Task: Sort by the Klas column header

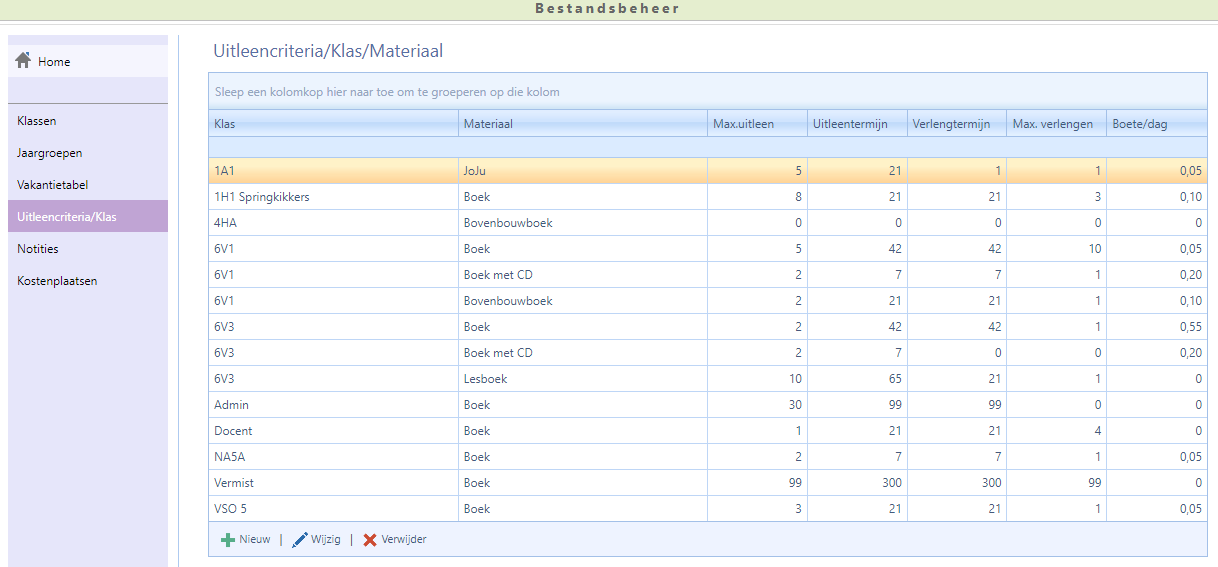Action: 333,124
